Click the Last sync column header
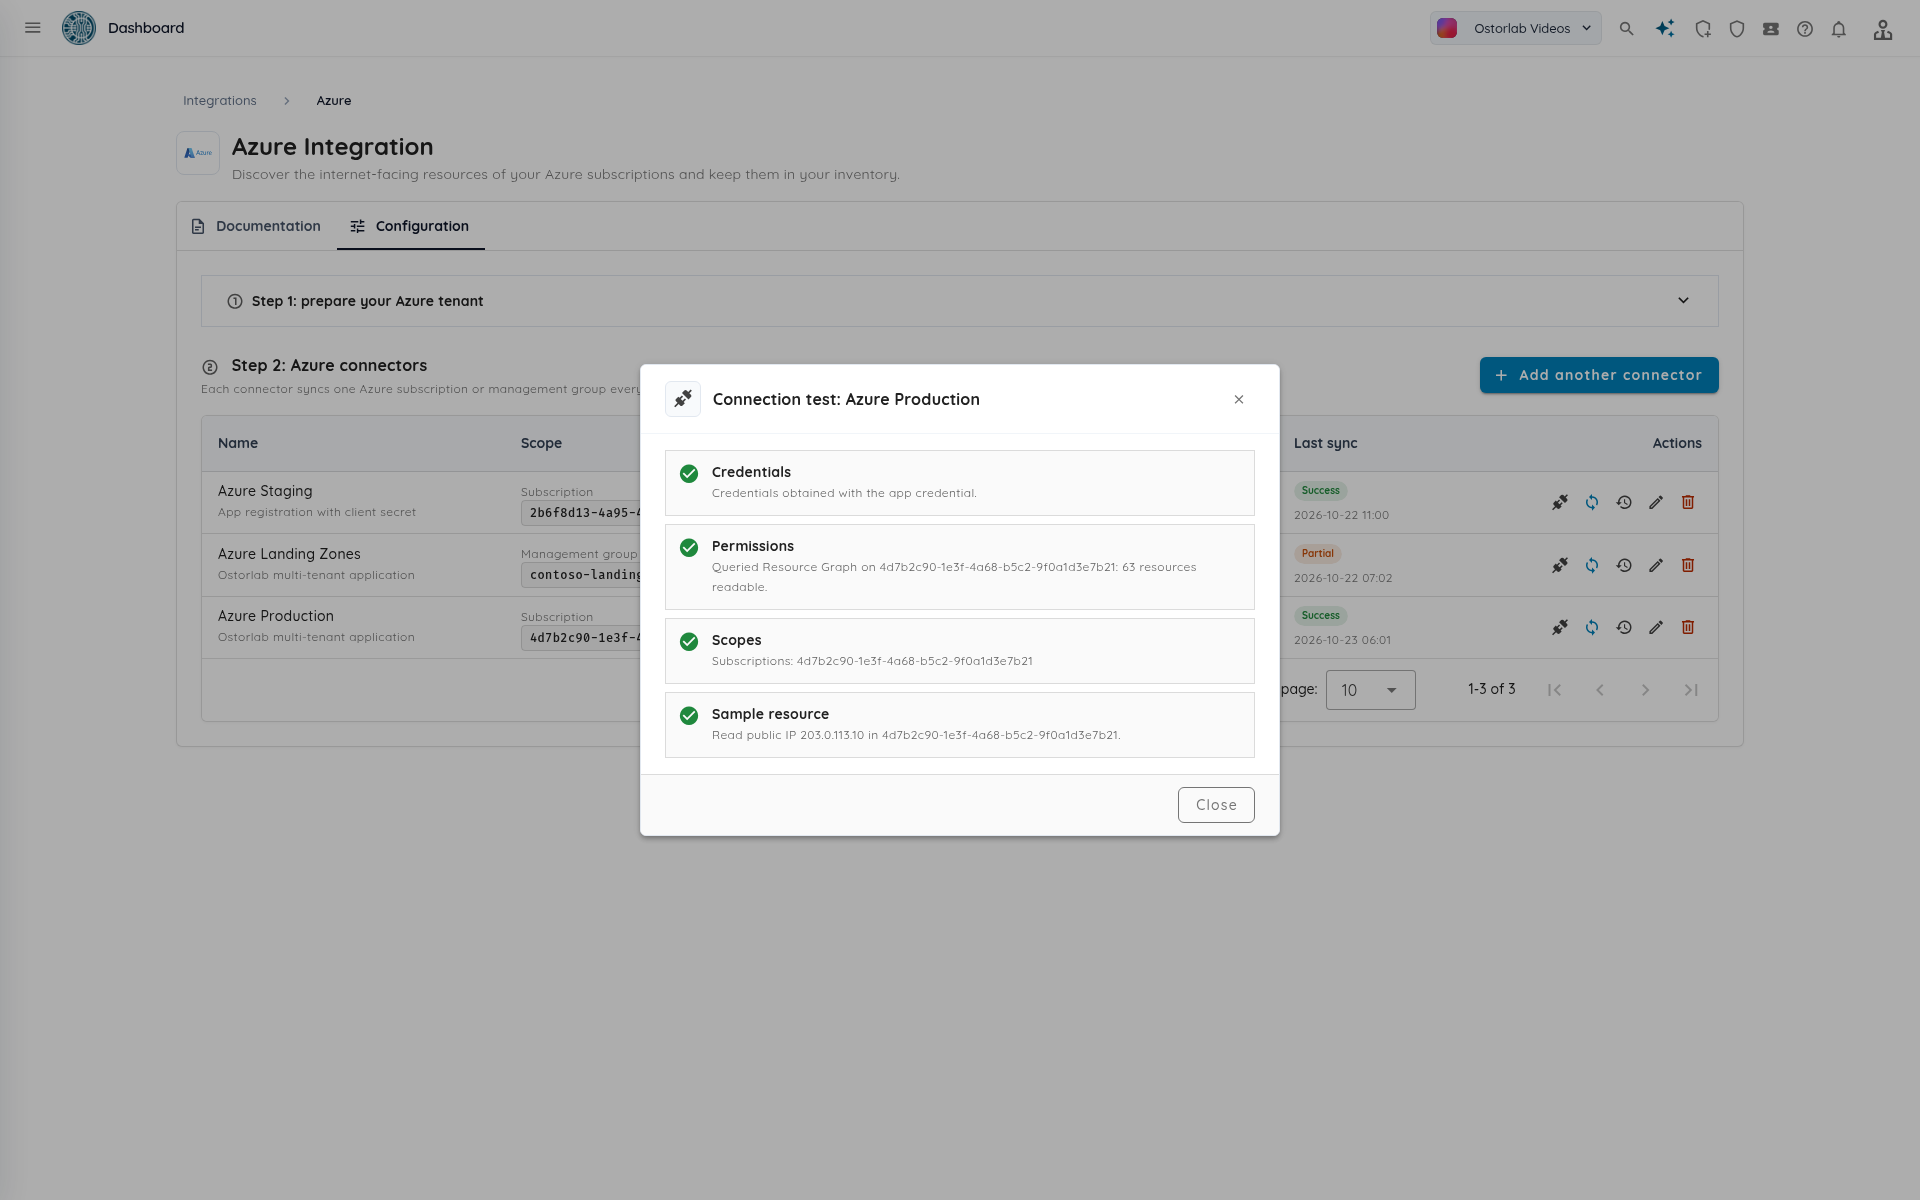This screenshot has width=1920, height=1200. coord(1325,443)
